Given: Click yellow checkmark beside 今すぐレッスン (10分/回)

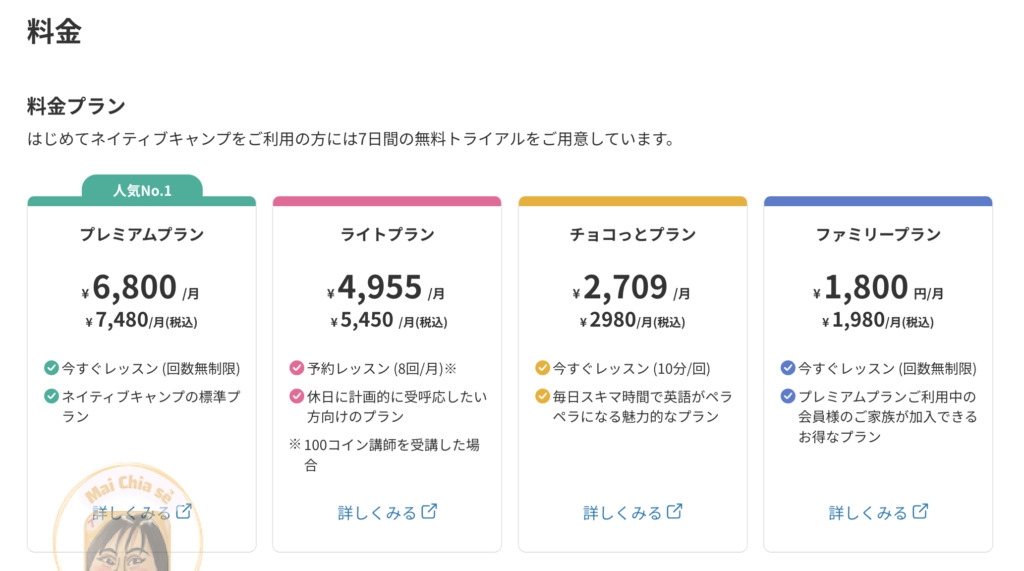Looking at the screenshot, I should 542,368.
